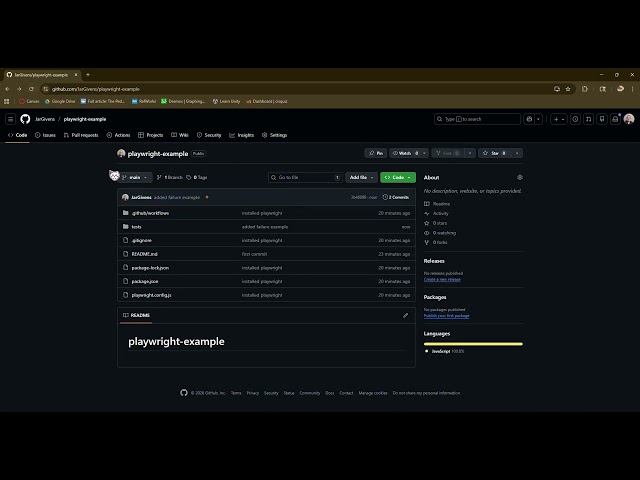Expand the Star lists dropdown arrow
The width and height of the screenshot is (640, 480).
517,153
